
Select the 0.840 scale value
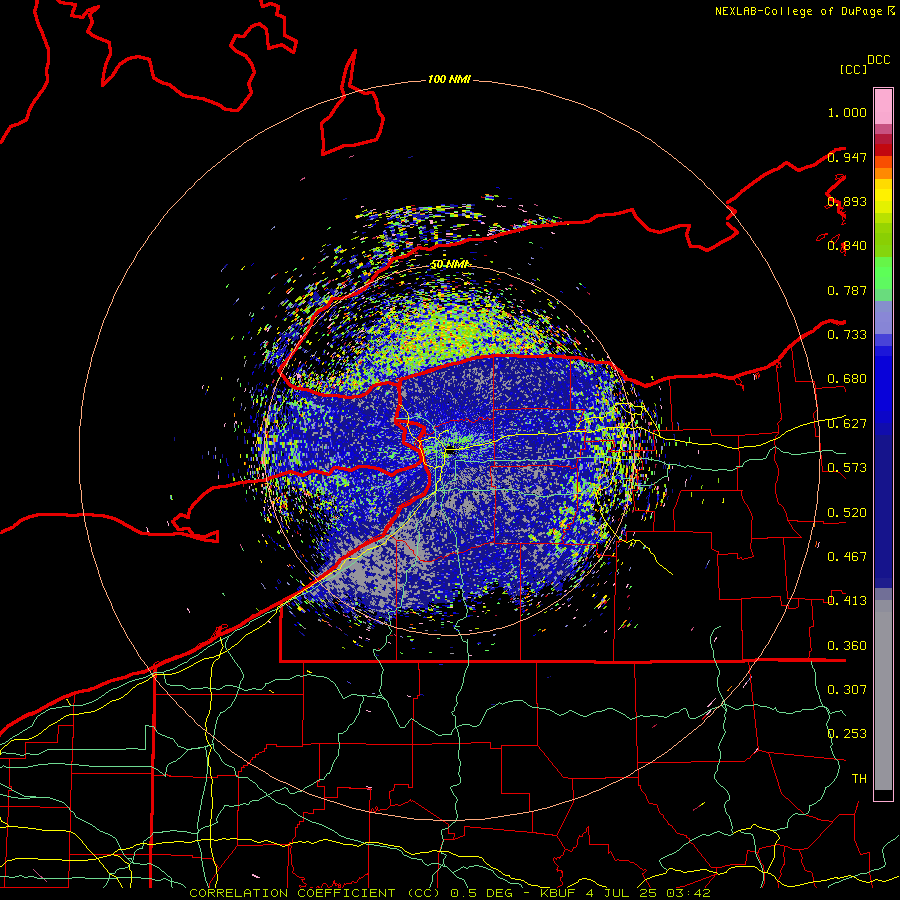click(847, 246)
